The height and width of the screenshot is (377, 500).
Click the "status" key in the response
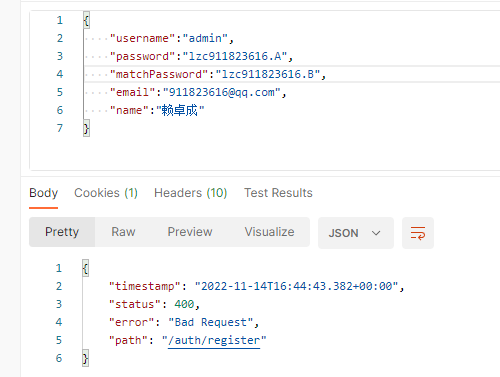[135, 304]
